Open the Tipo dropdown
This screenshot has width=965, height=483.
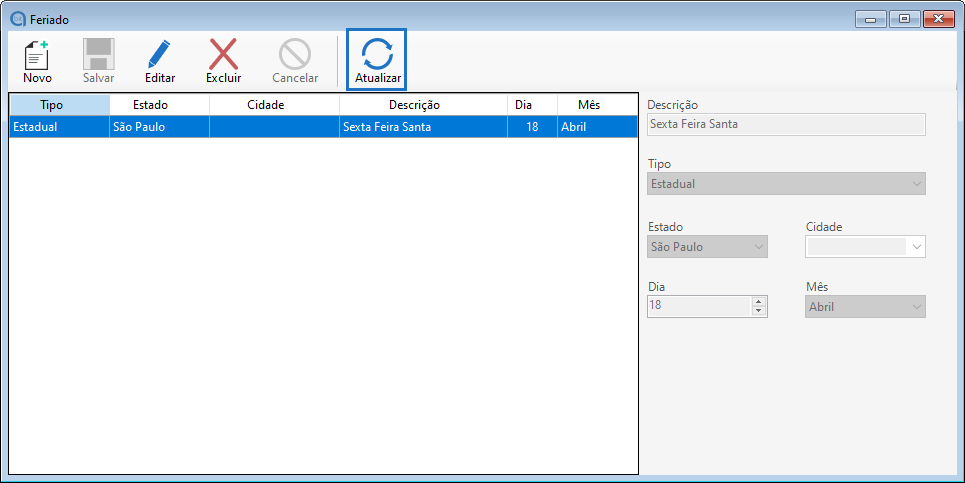pyautogui.click(x=916, y=184)
